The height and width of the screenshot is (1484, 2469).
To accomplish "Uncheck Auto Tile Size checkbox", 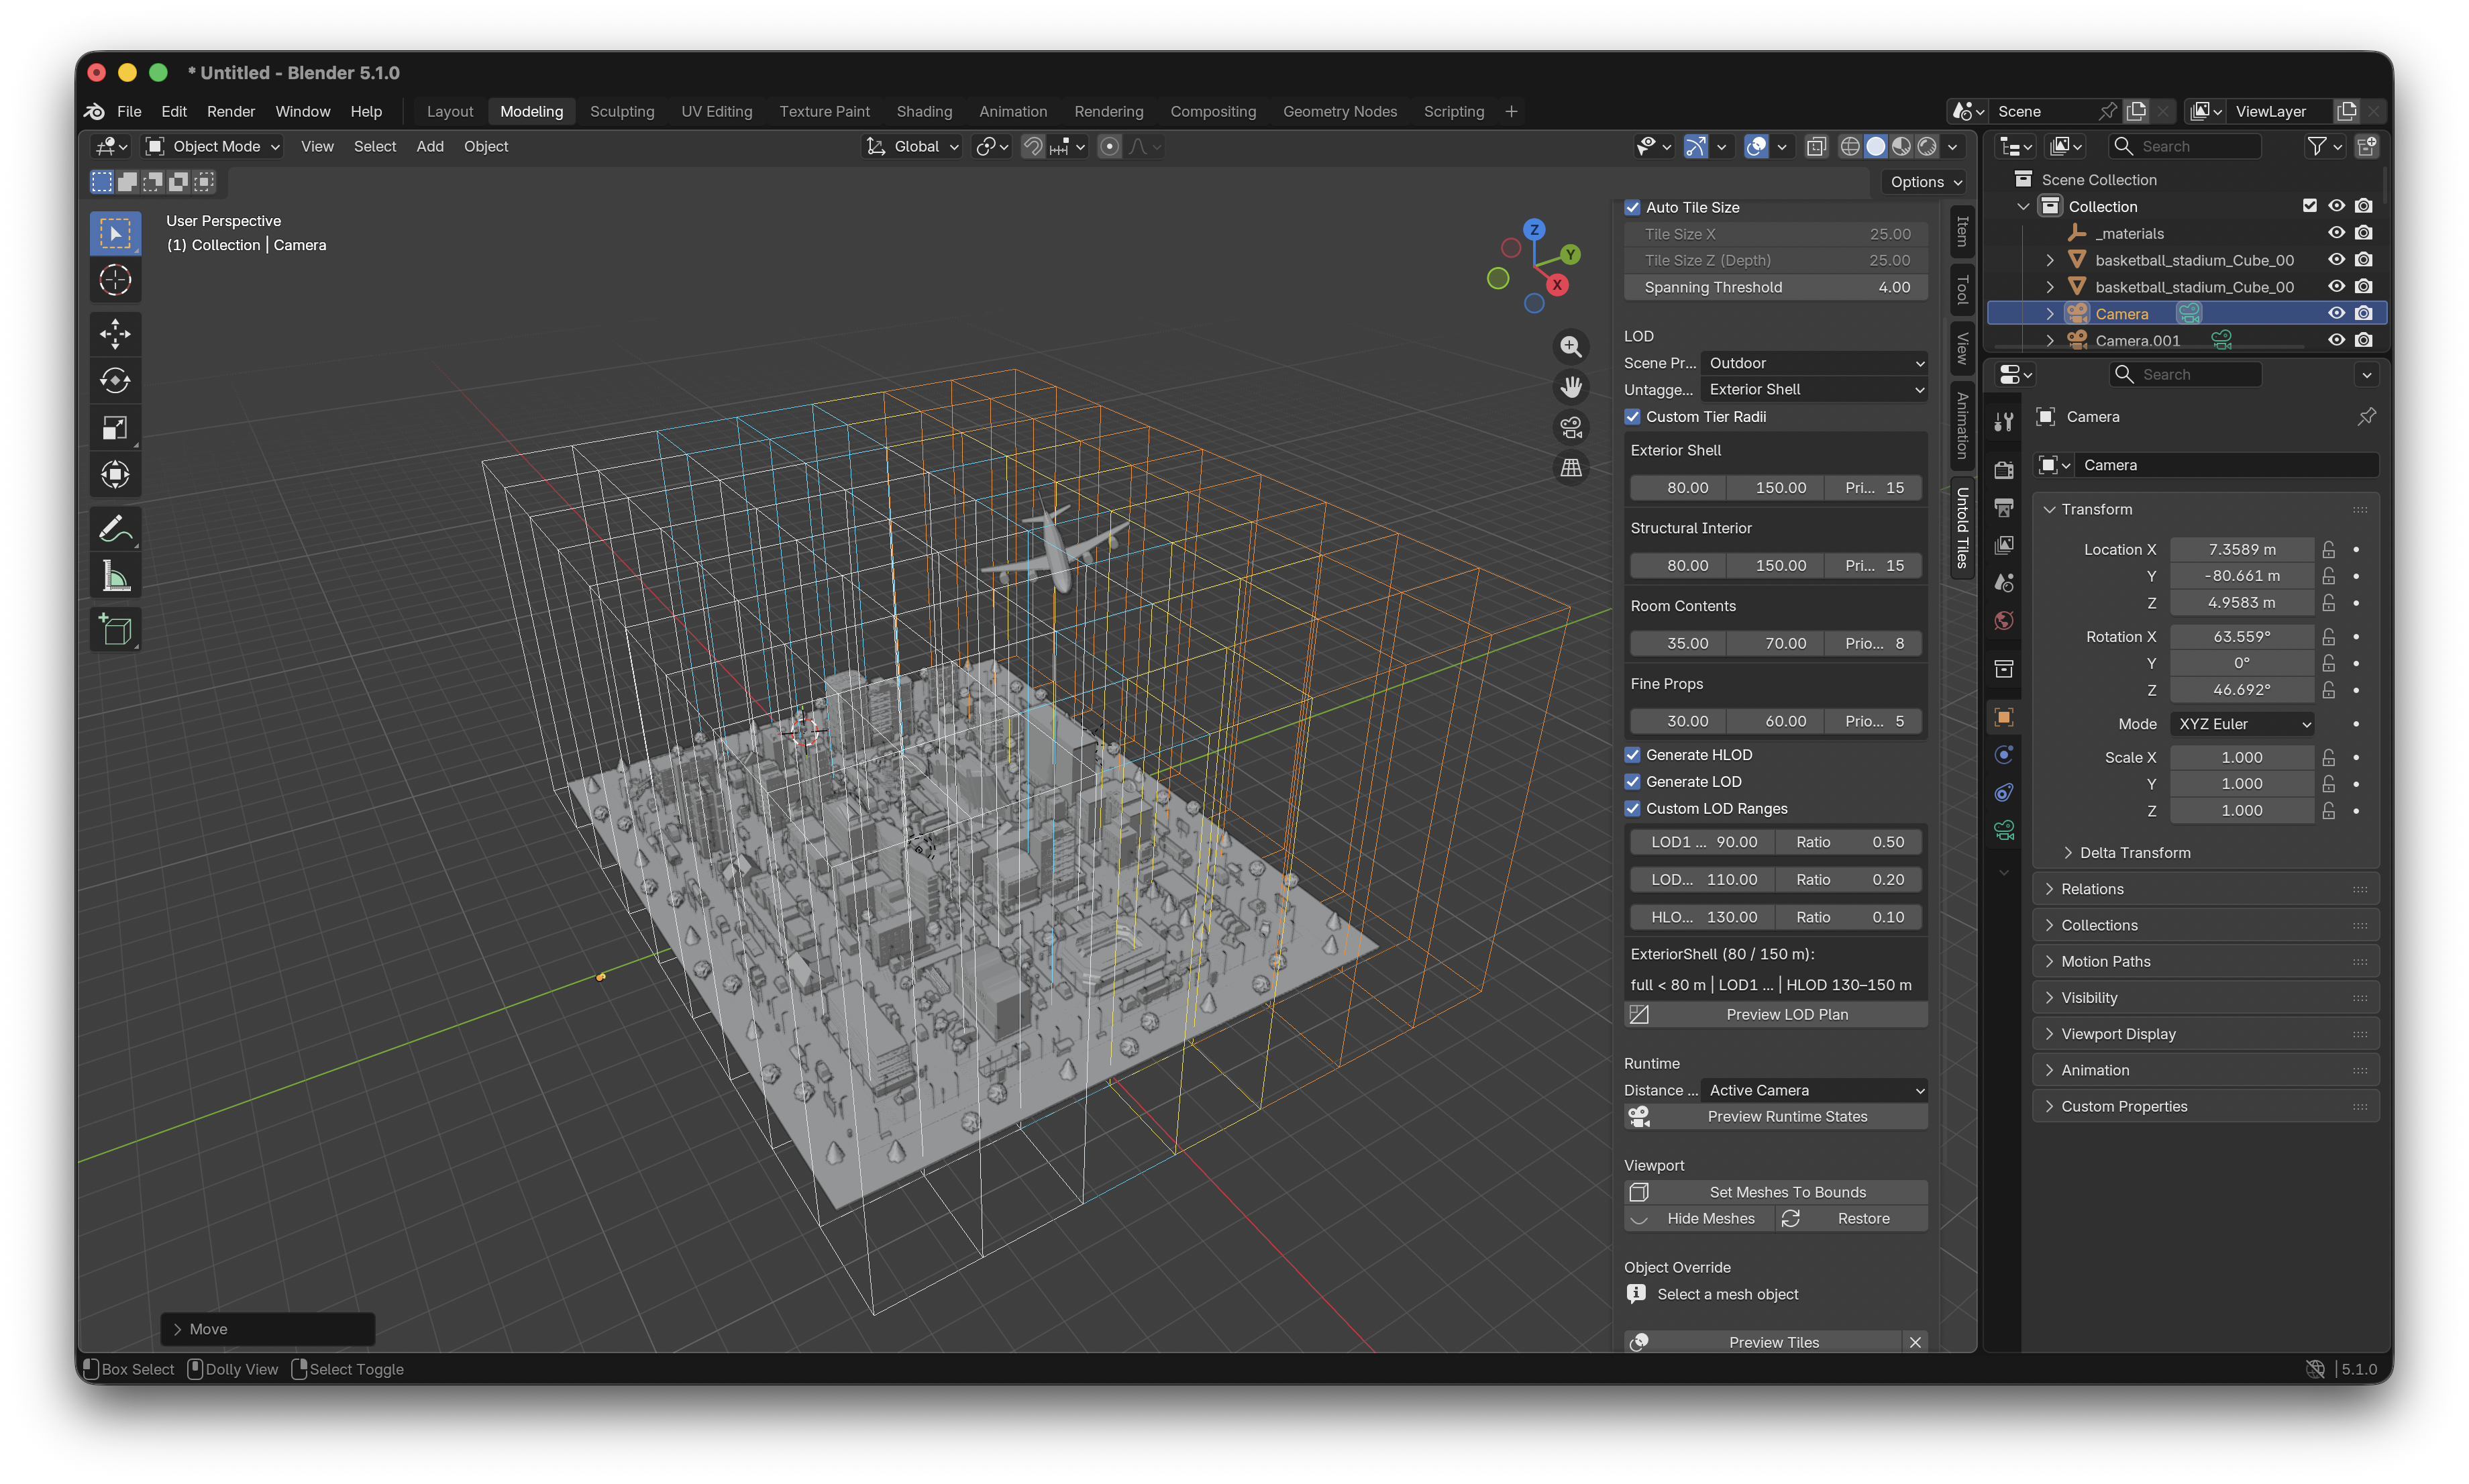I will coord(1632,207).
